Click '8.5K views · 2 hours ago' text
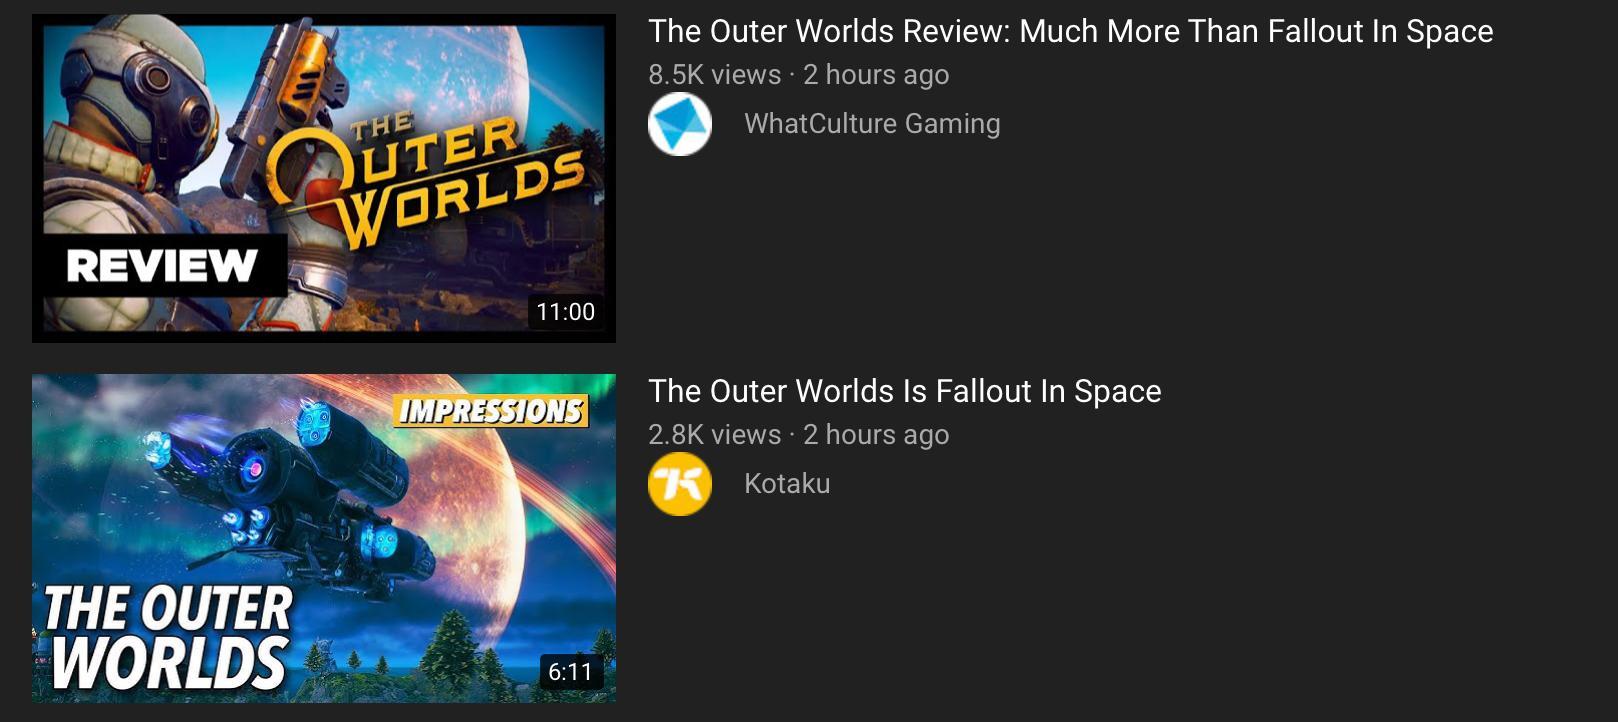Screen dimensions: 1618x722 799,75
